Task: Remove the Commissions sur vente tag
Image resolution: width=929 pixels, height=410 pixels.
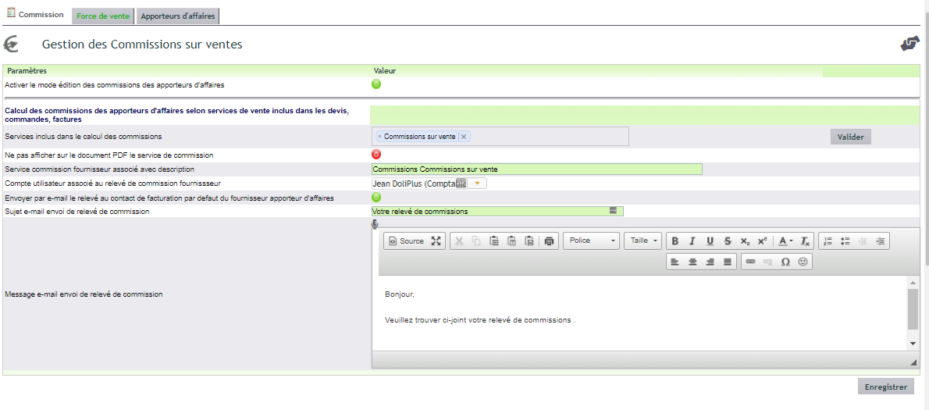Action: (464, 136)
